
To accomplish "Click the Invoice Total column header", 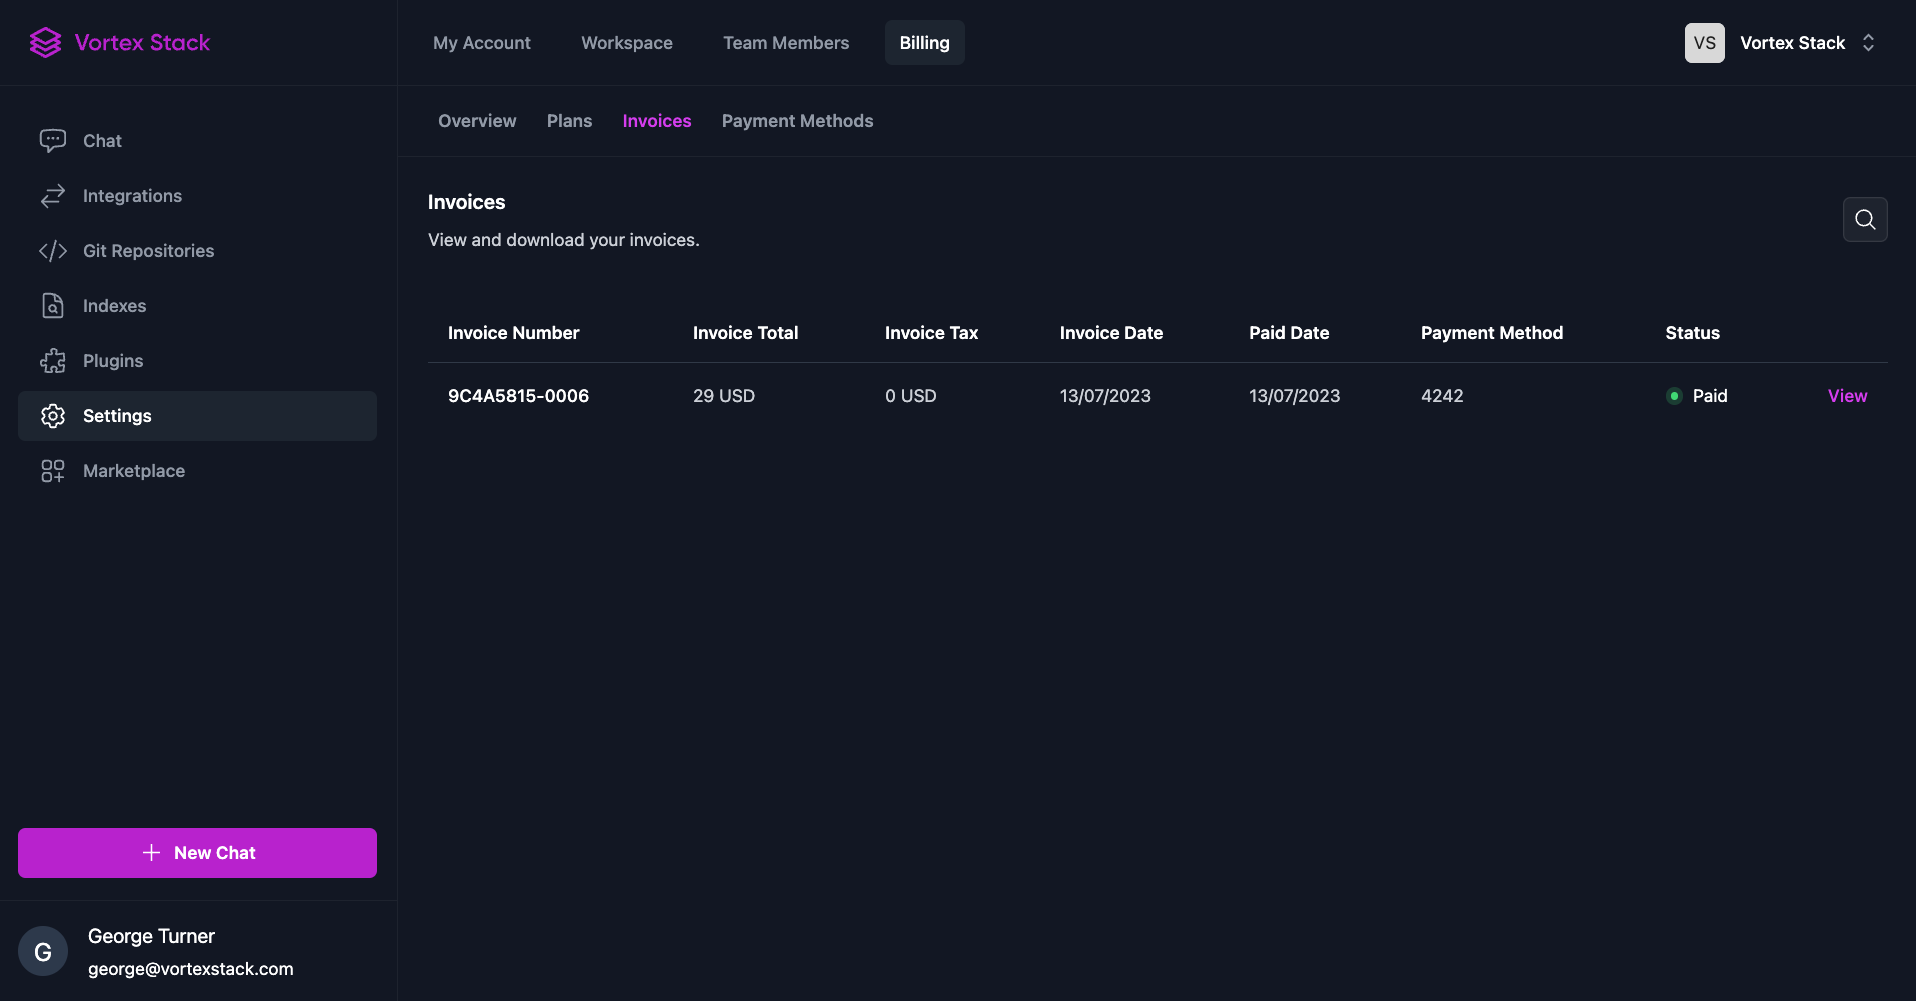I will point(745,333).
